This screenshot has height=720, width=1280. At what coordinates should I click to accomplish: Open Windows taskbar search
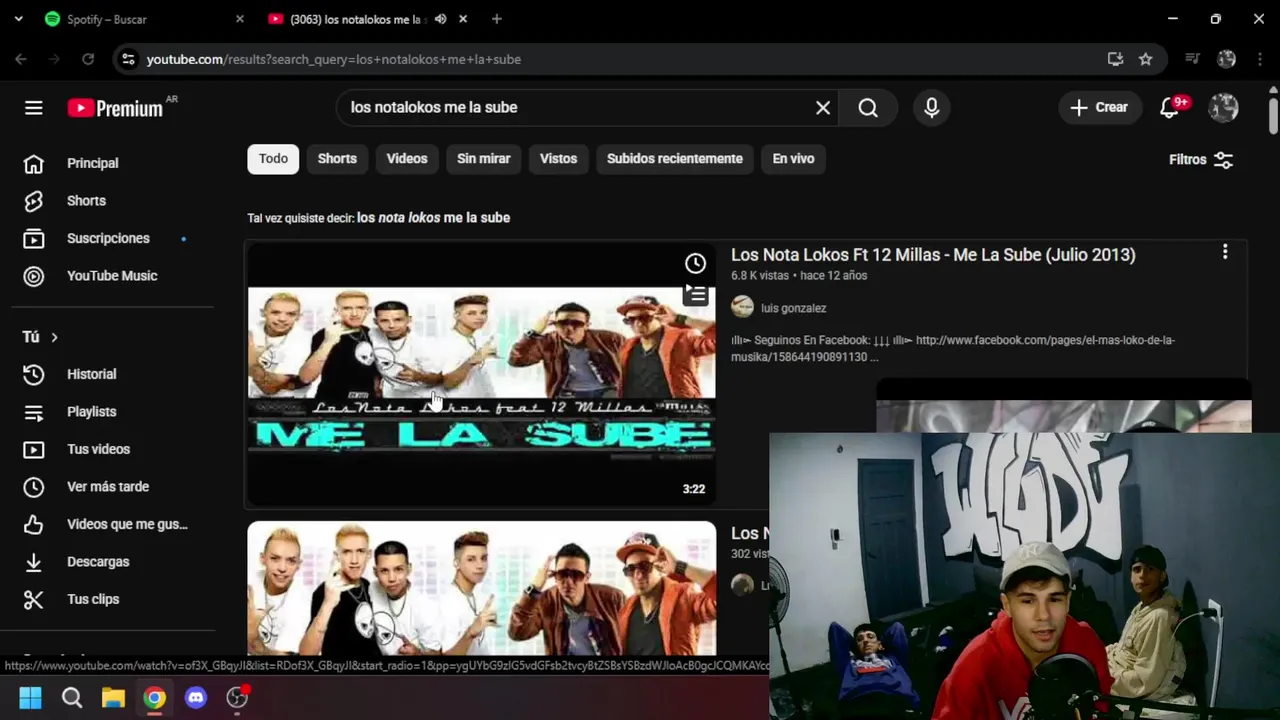(x=72, y=698)
